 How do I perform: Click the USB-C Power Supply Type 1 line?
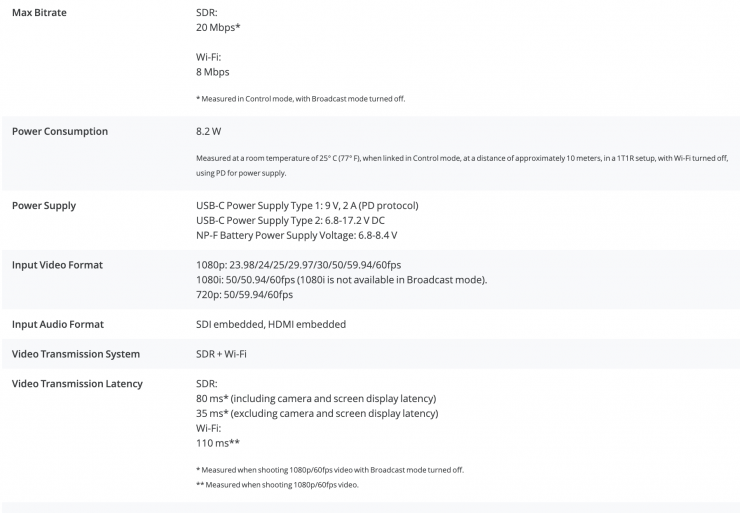click(x=307, y=205)
